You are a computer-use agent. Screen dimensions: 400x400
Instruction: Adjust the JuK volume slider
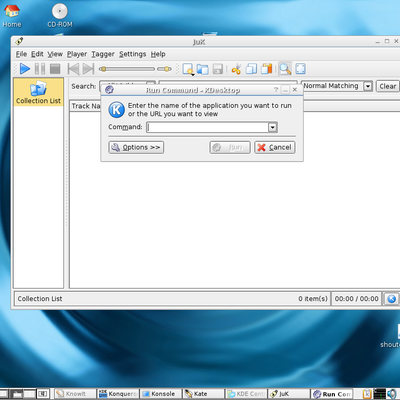click(164, 69)
